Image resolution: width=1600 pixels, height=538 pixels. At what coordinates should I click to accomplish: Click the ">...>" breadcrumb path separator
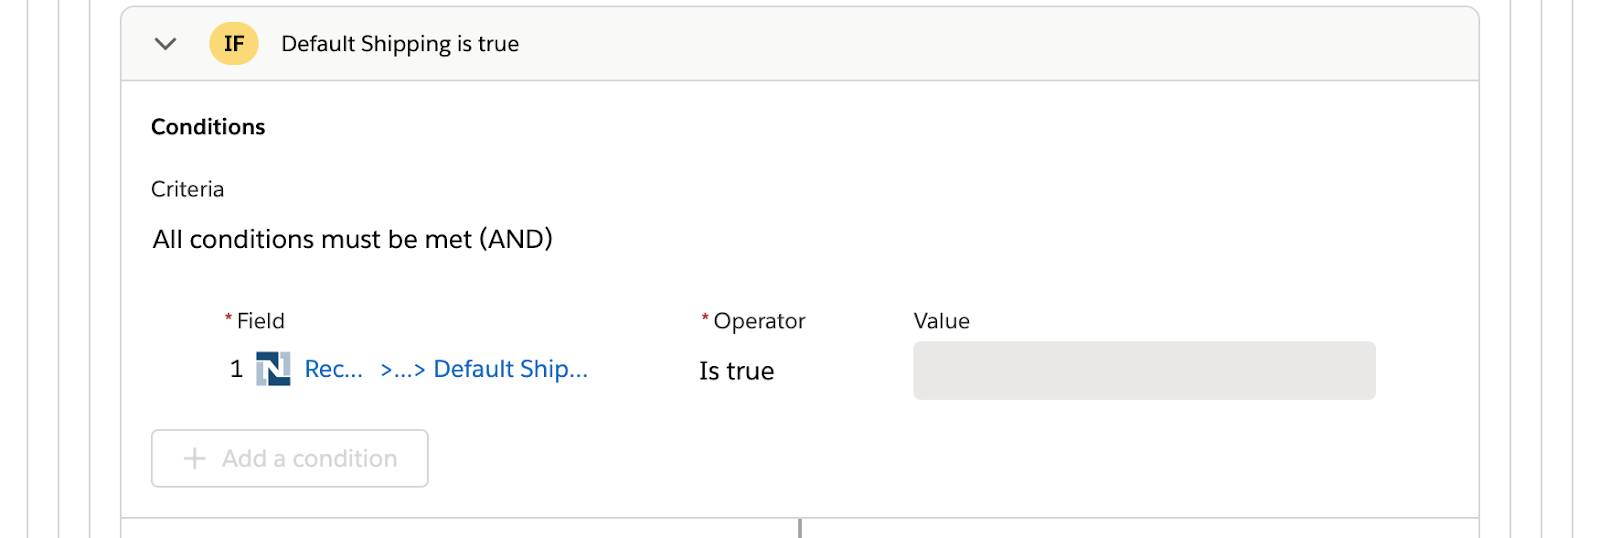point(402,369)
